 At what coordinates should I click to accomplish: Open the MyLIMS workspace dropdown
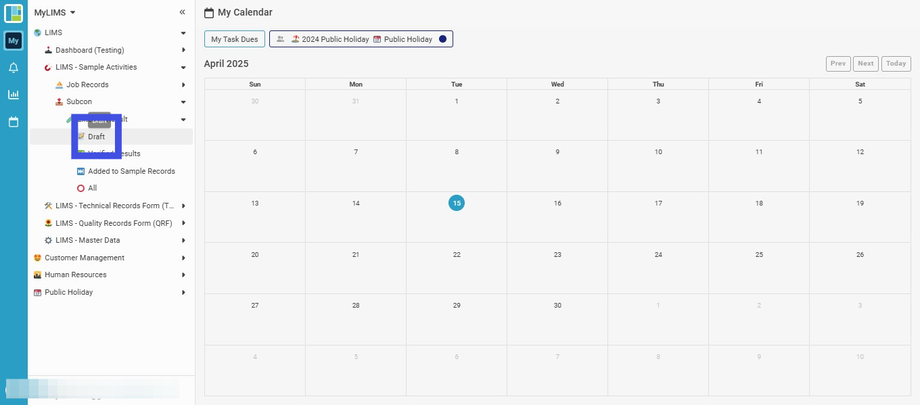[x=55, y=12]
